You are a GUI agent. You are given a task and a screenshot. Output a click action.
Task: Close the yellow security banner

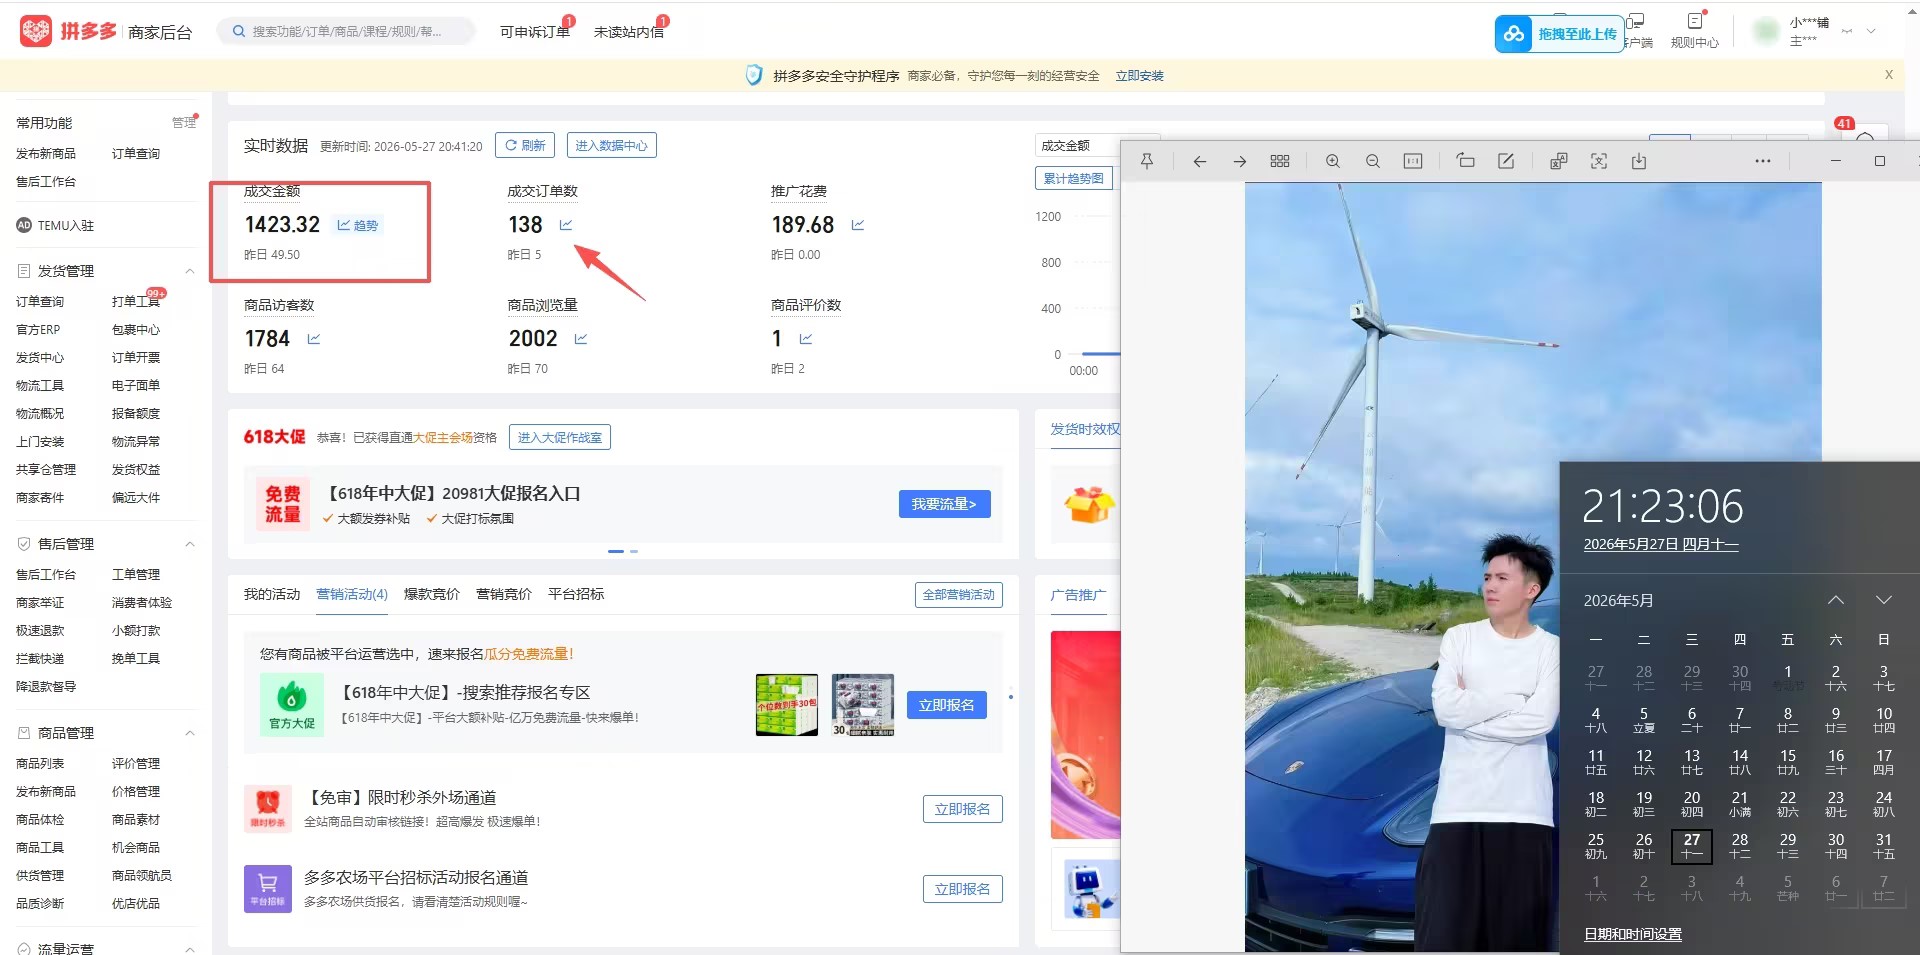coord(1888,75)
